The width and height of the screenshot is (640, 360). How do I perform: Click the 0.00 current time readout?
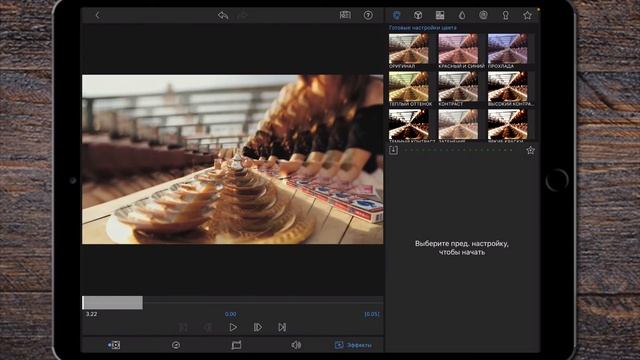[x=231, y=314]
